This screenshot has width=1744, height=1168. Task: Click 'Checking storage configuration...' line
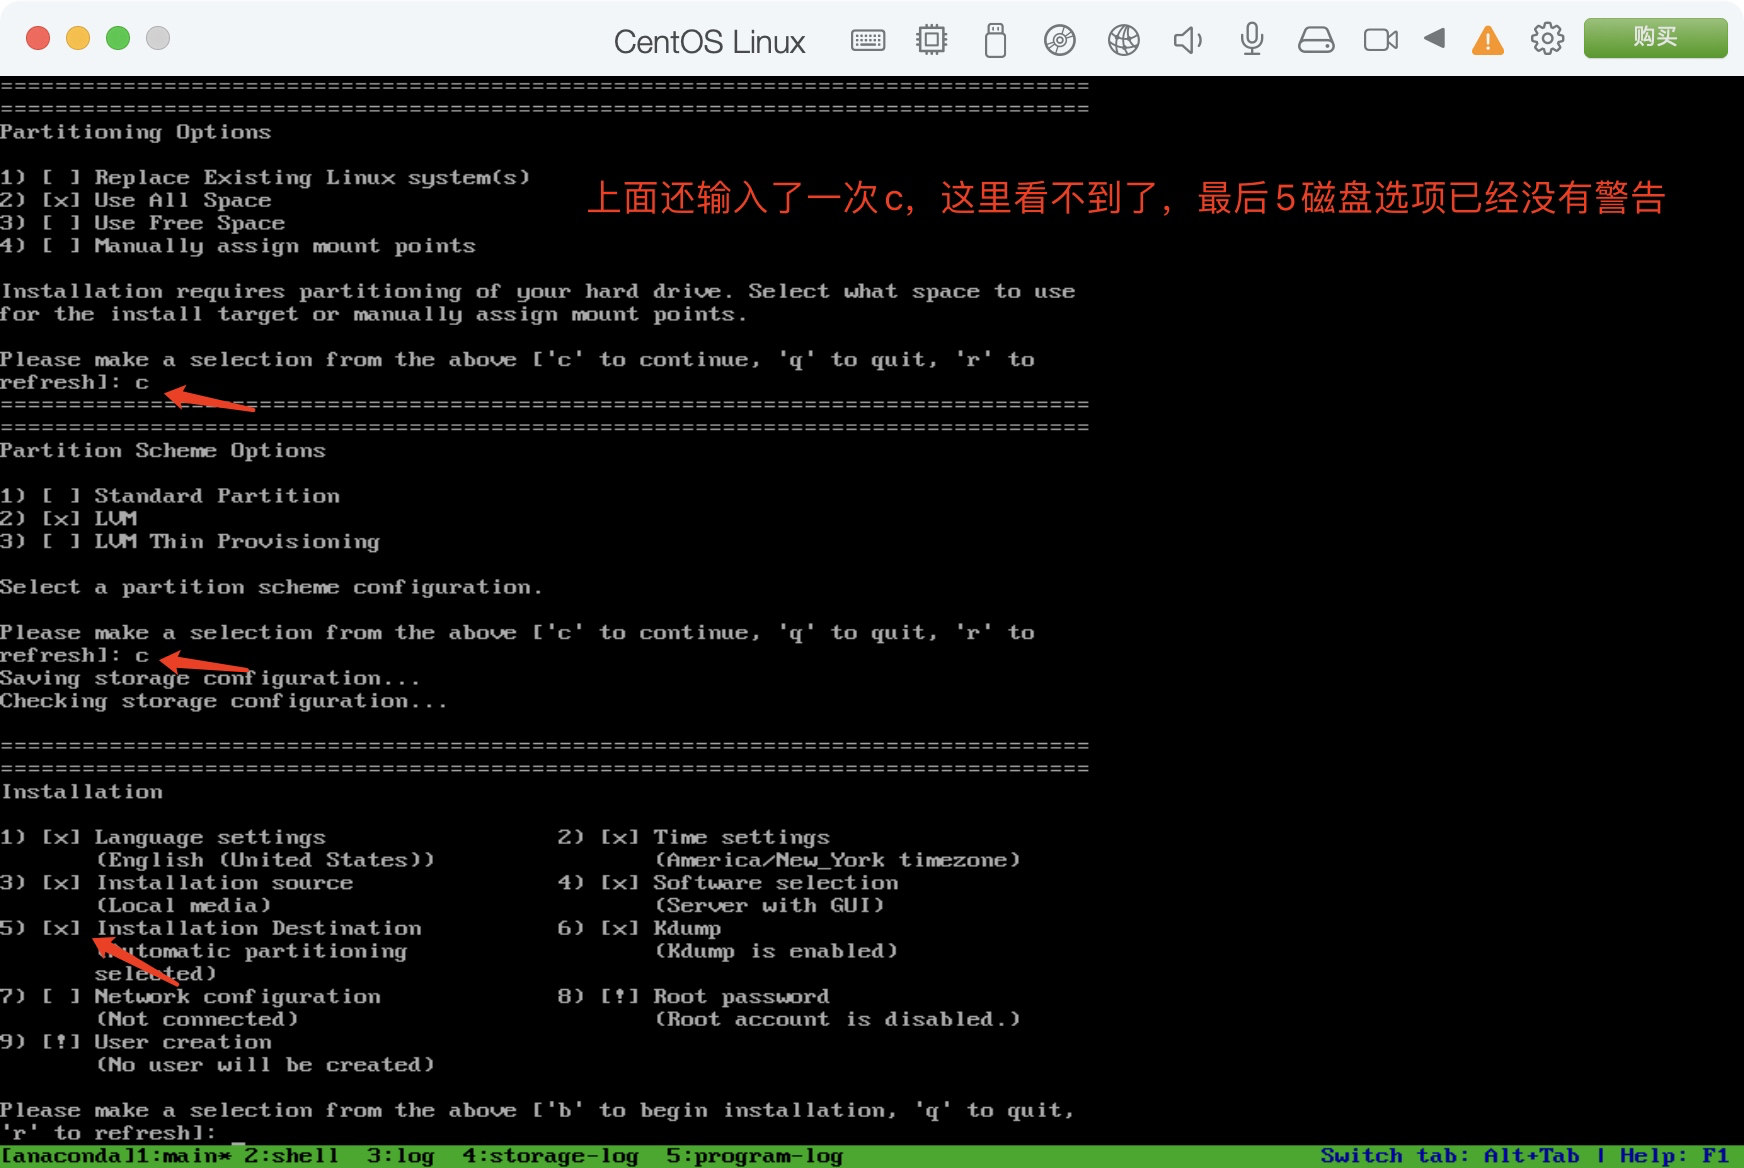[x=224, y=701]
